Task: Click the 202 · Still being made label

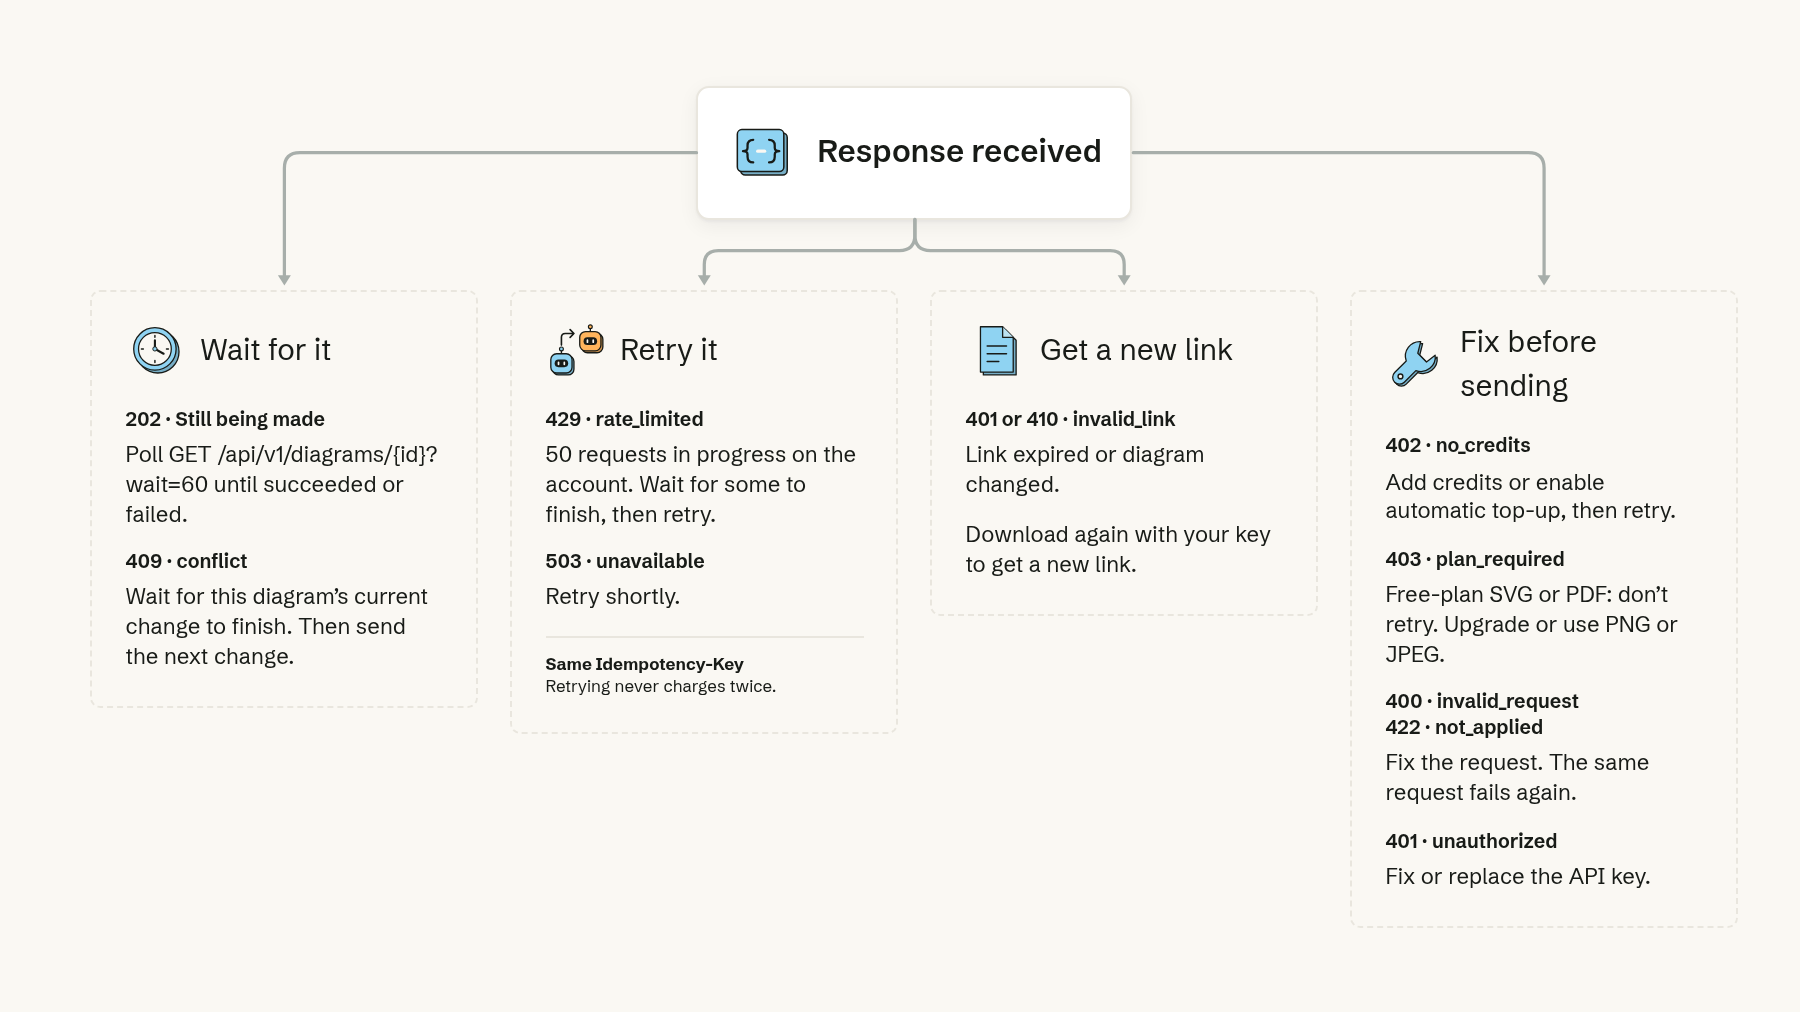Action: pyautogui.click(x=225, y=419)
